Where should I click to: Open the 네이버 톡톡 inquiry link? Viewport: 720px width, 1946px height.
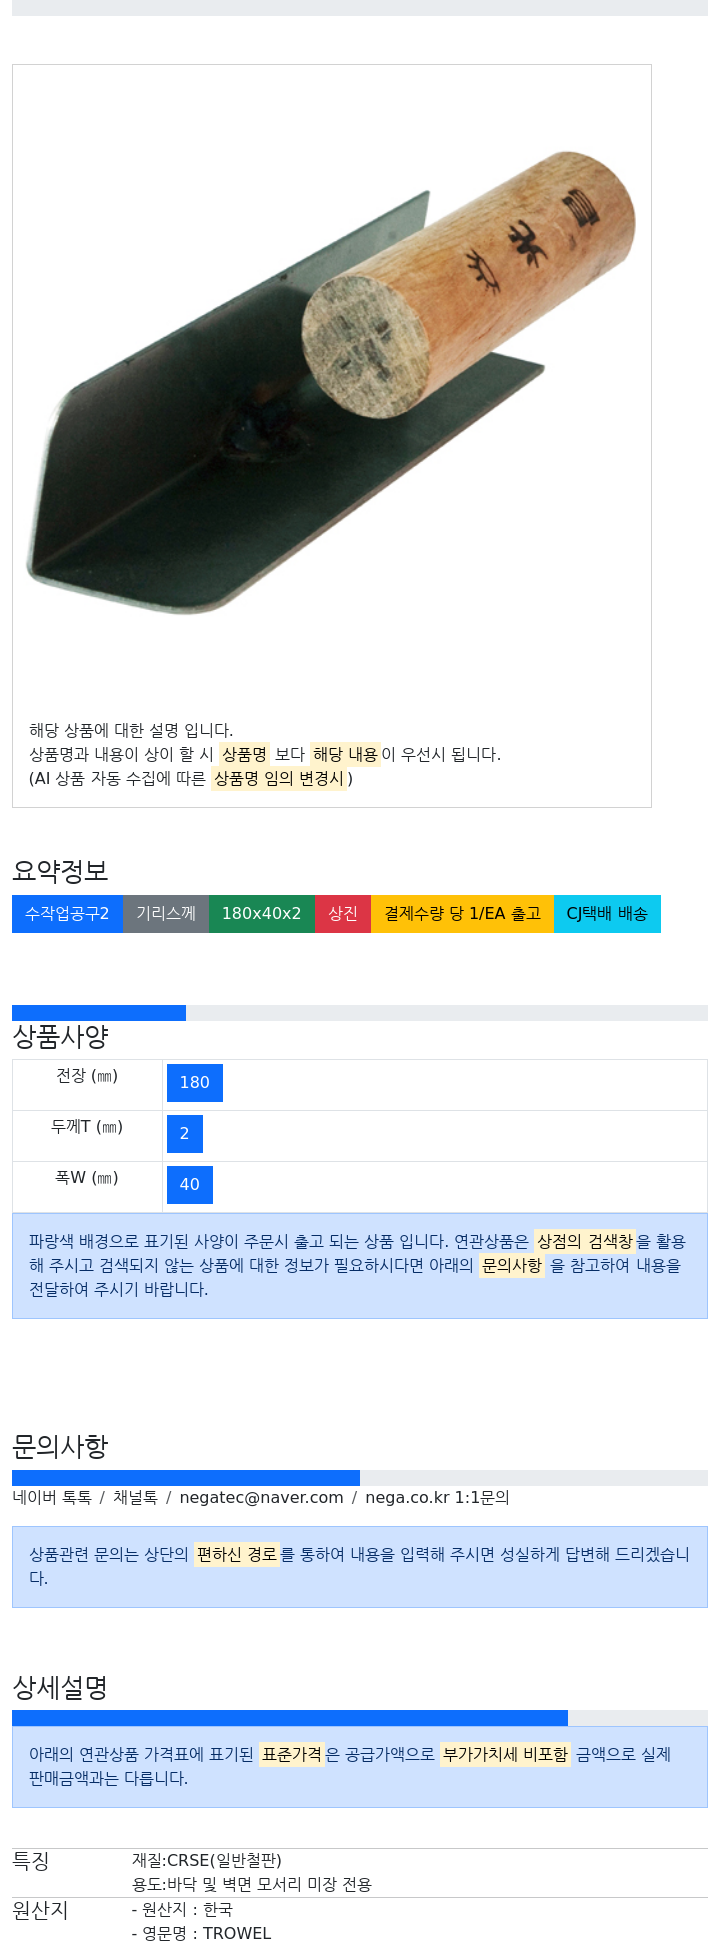tap(52, 1498)
